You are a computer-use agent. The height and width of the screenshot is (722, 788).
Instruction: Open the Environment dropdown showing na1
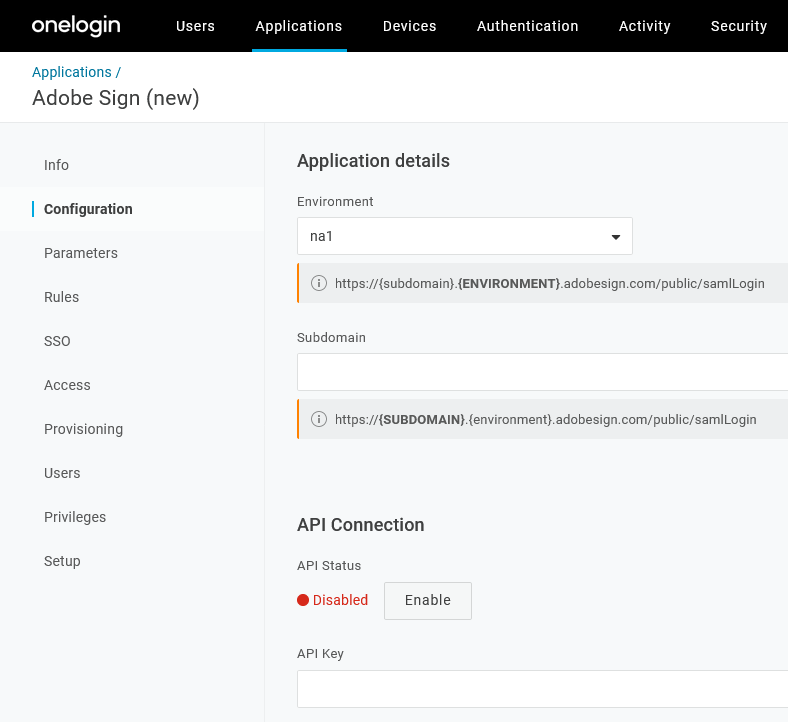(465, 236)
